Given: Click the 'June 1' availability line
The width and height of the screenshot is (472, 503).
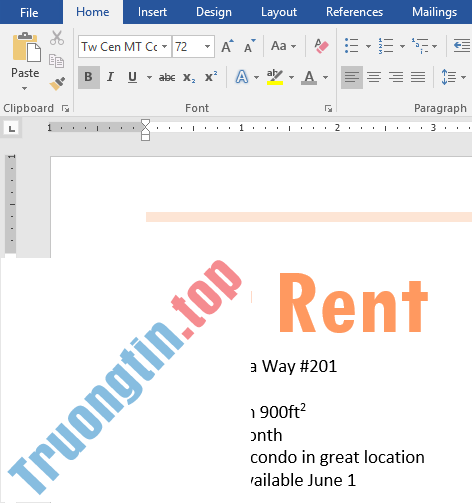Looking at the screenshot, I should coord(332,480).
